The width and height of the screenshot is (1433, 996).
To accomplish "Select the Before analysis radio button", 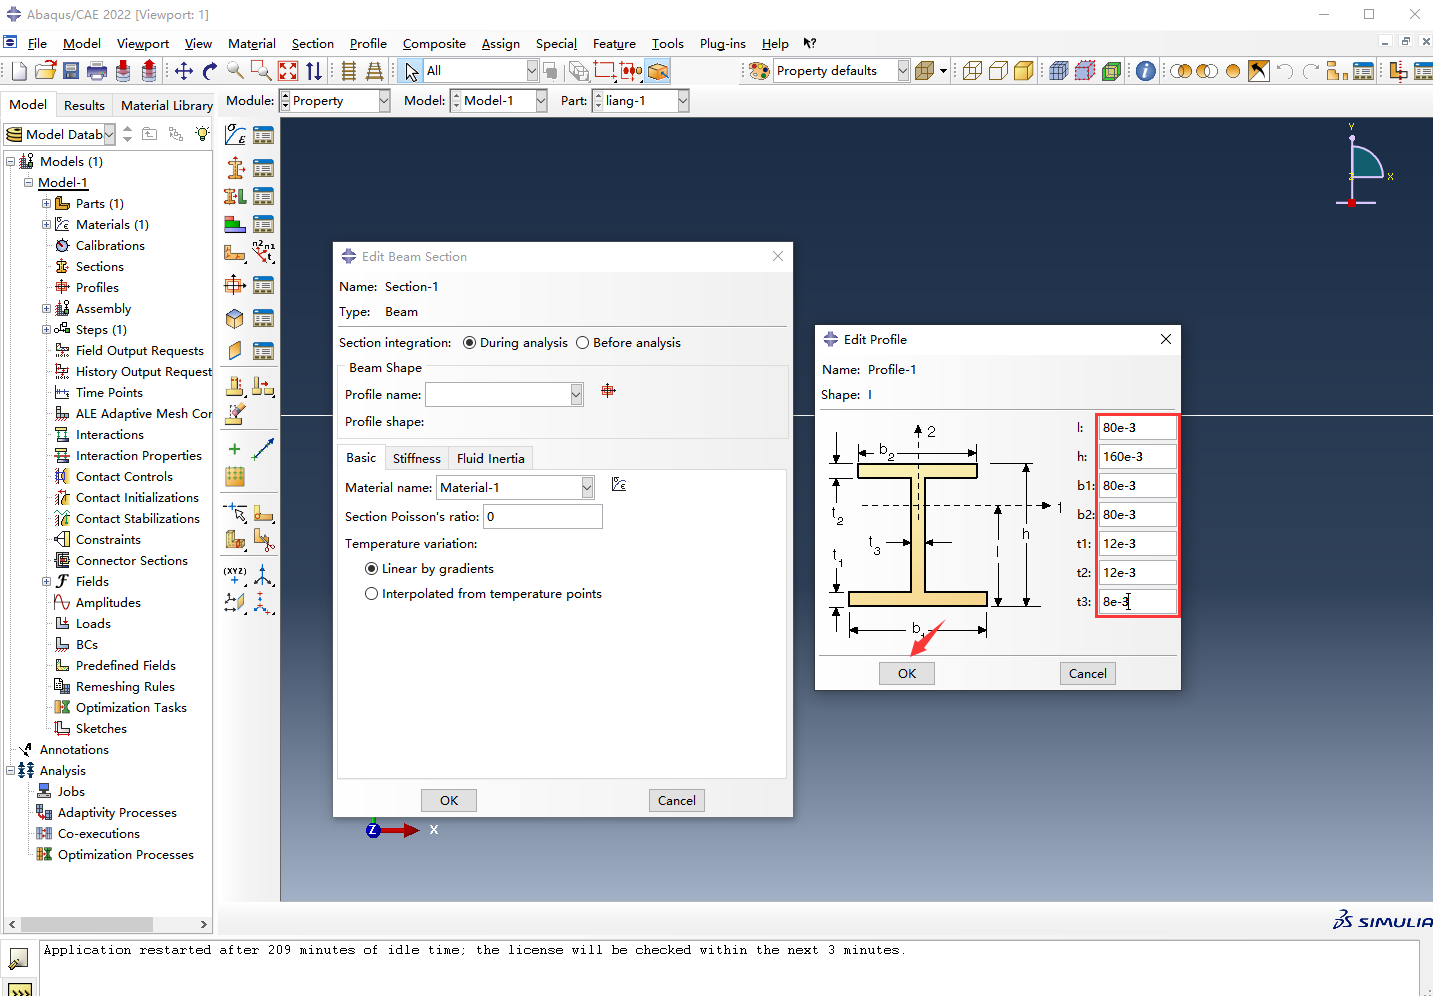I will pos(583,343).
